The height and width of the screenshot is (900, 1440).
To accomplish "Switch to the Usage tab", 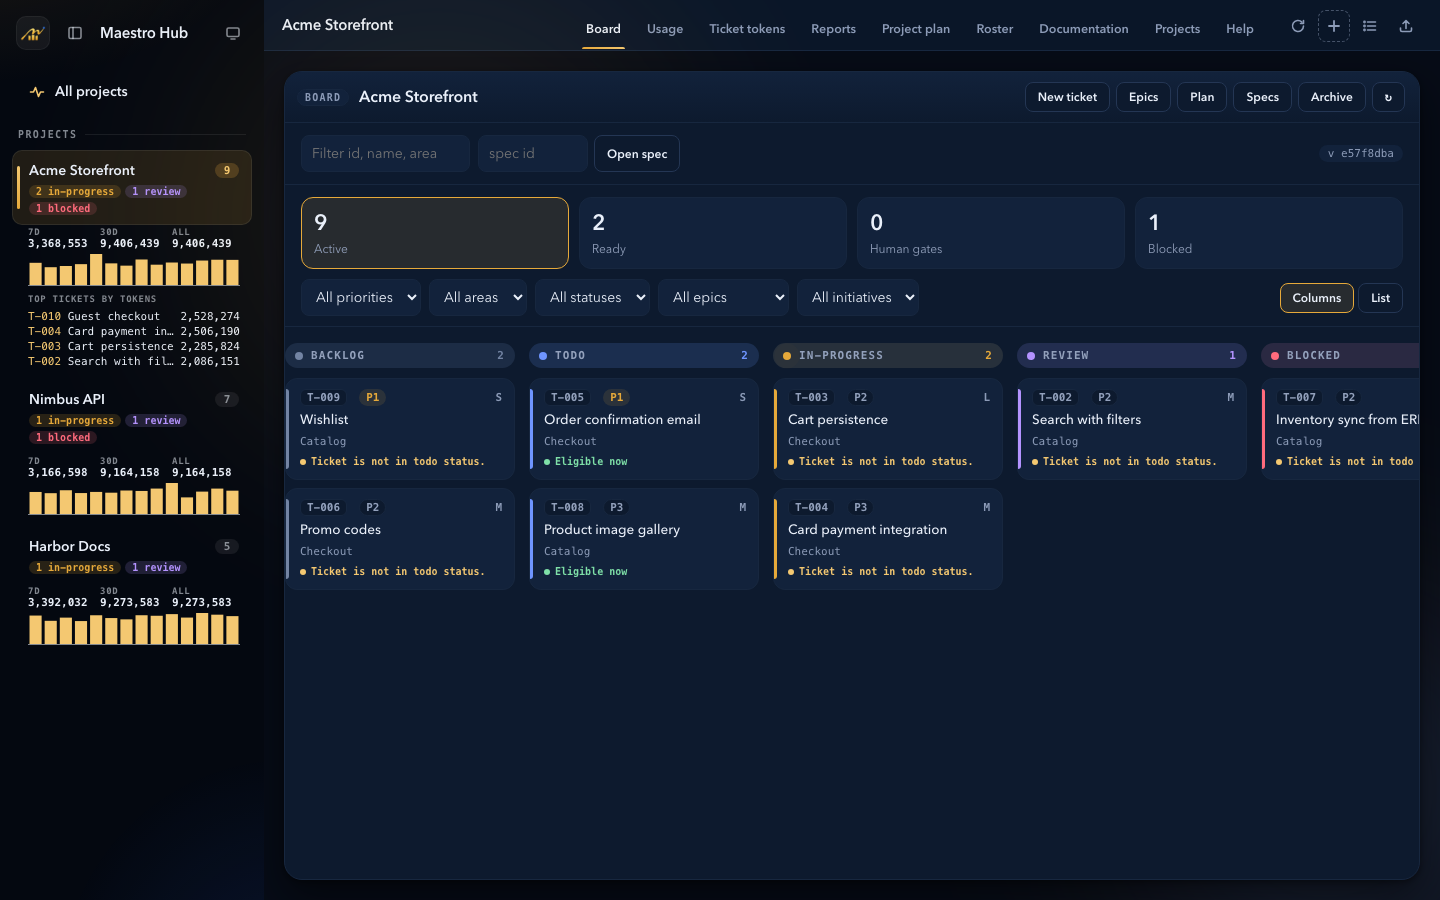I will pos(665,29).
